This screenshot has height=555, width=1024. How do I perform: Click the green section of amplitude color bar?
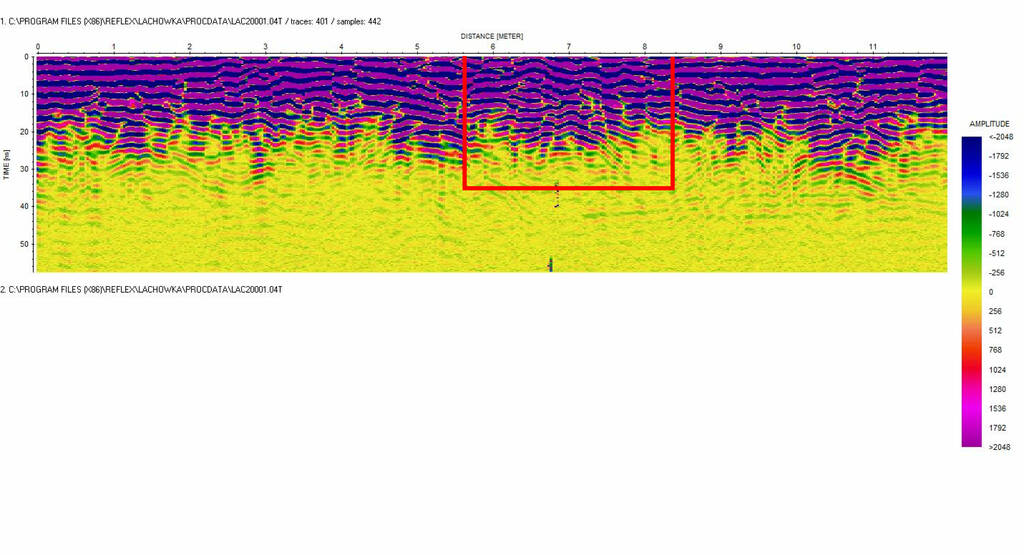coord(971,225)
